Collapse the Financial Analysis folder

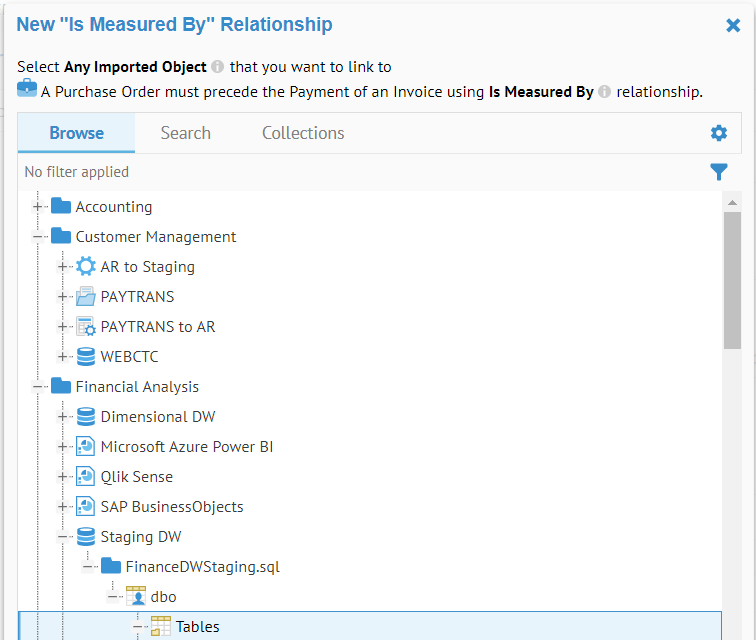tap(38, 387)
